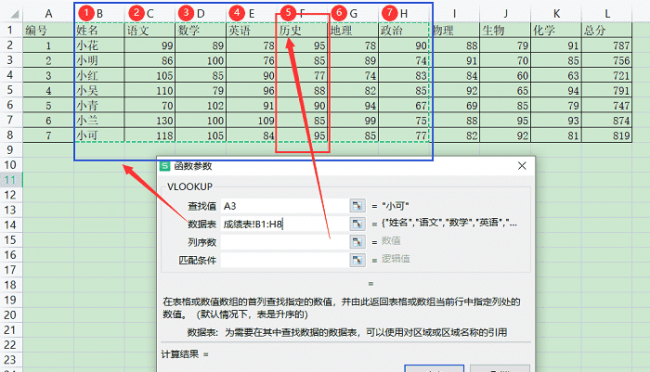The width and height of the screenshot is (650, 372).
Task: Select column K header
Action: pos(556,14)
